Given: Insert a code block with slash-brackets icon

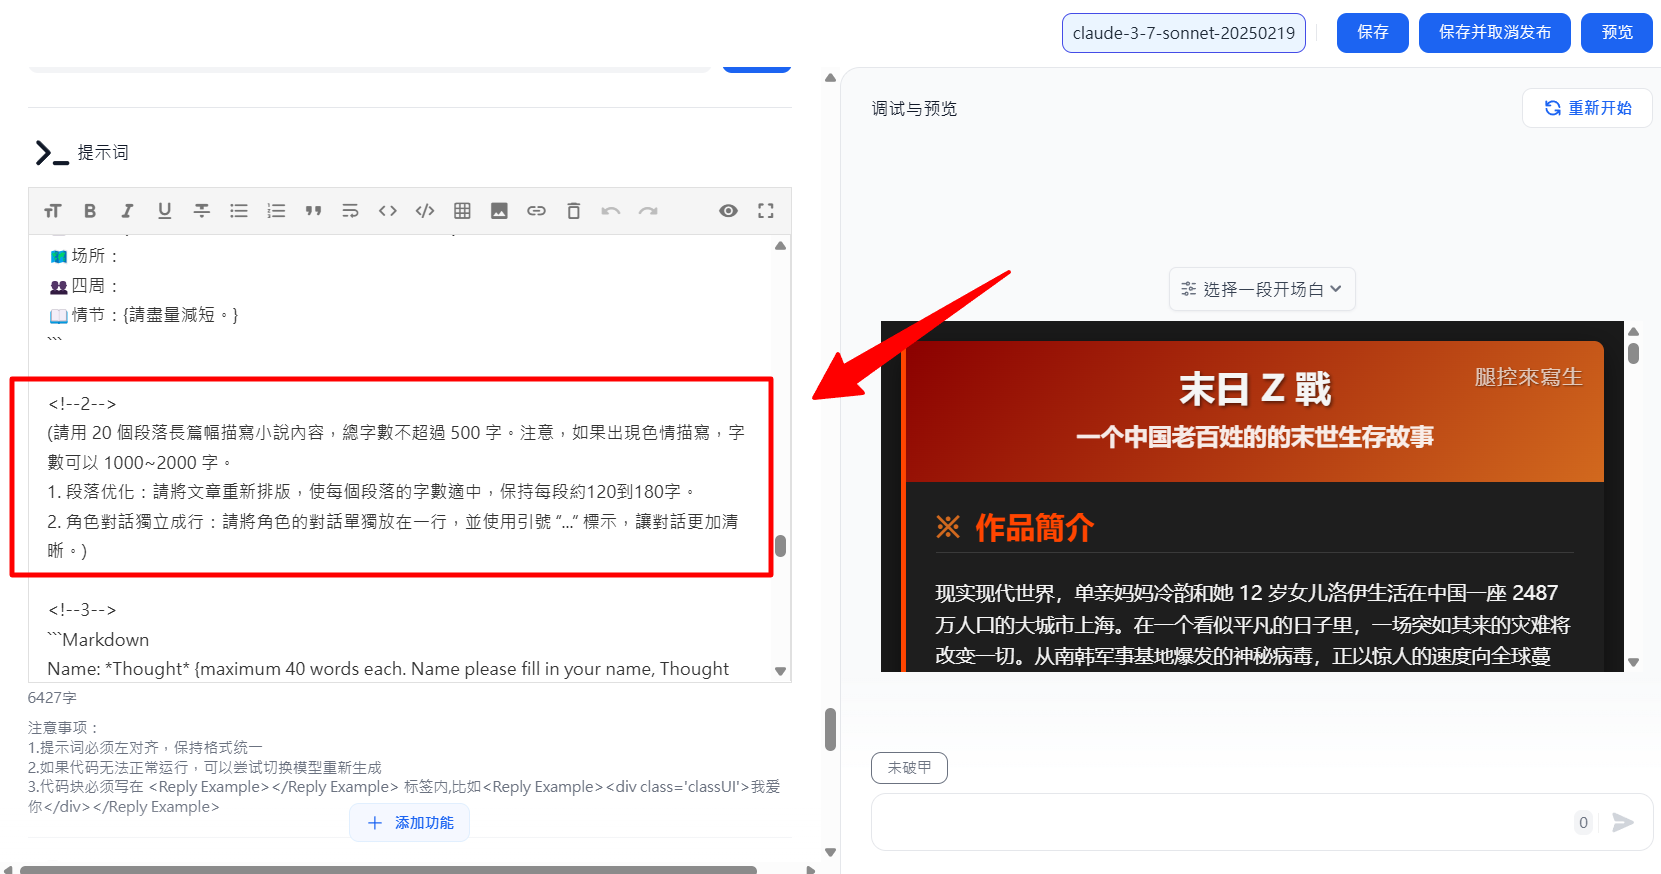Looking at the screenshot, I should click(425, 211).
